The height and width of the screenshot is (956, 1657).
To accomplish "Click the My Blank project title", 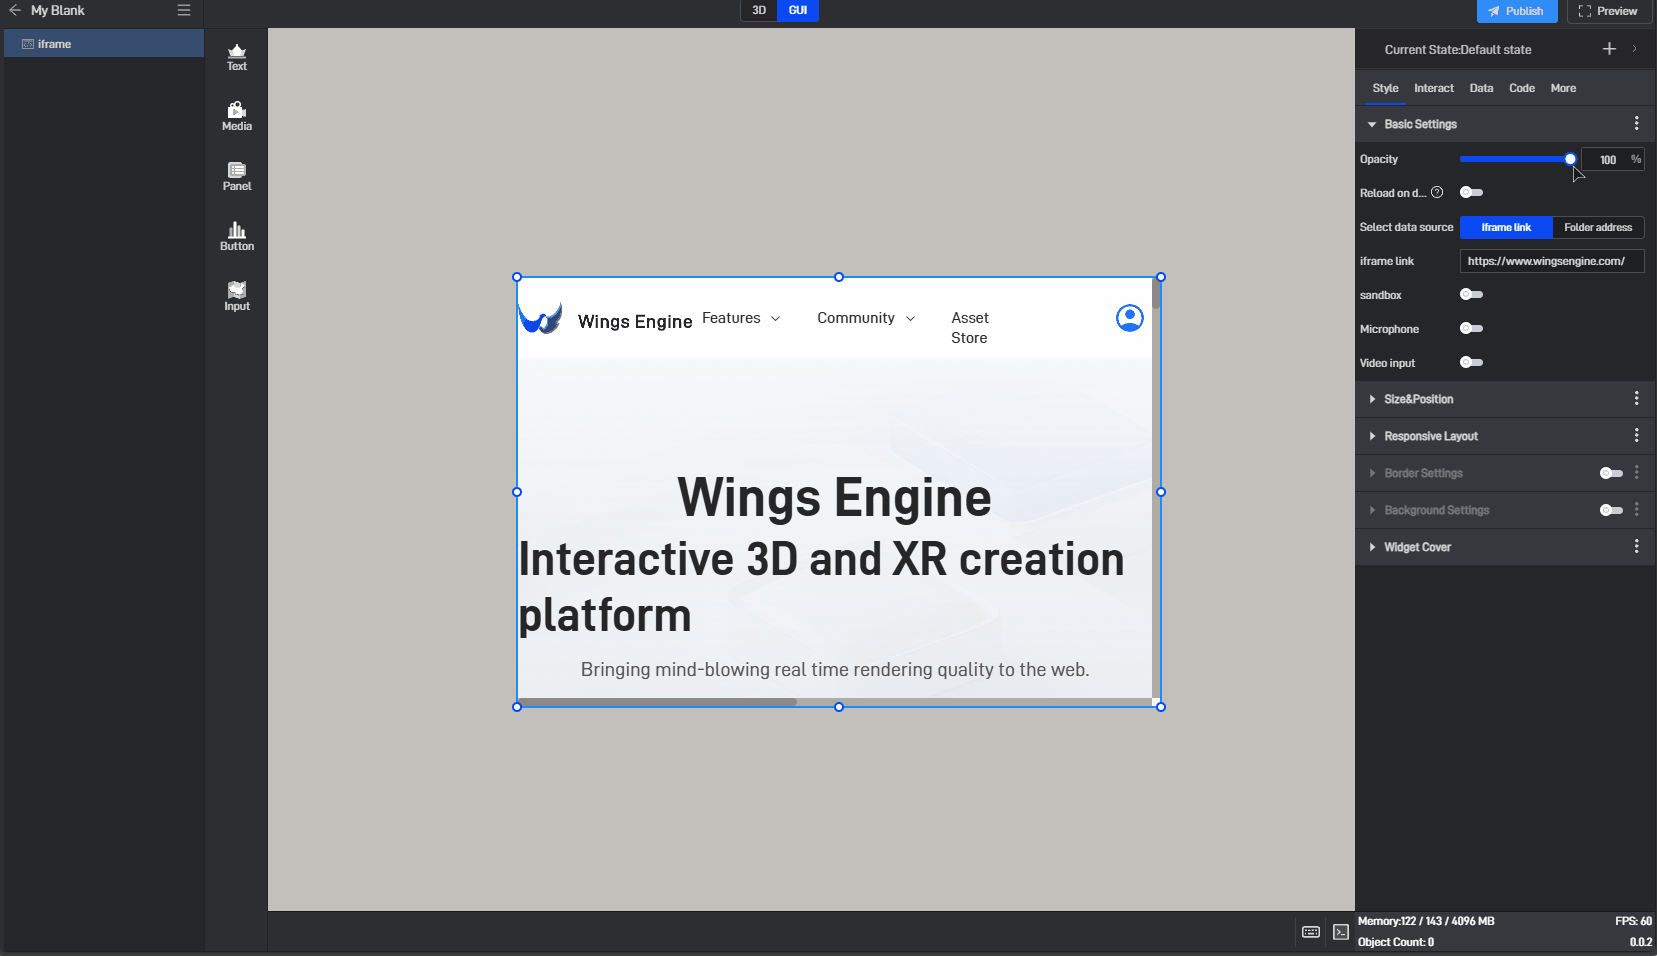I will 58,10.
